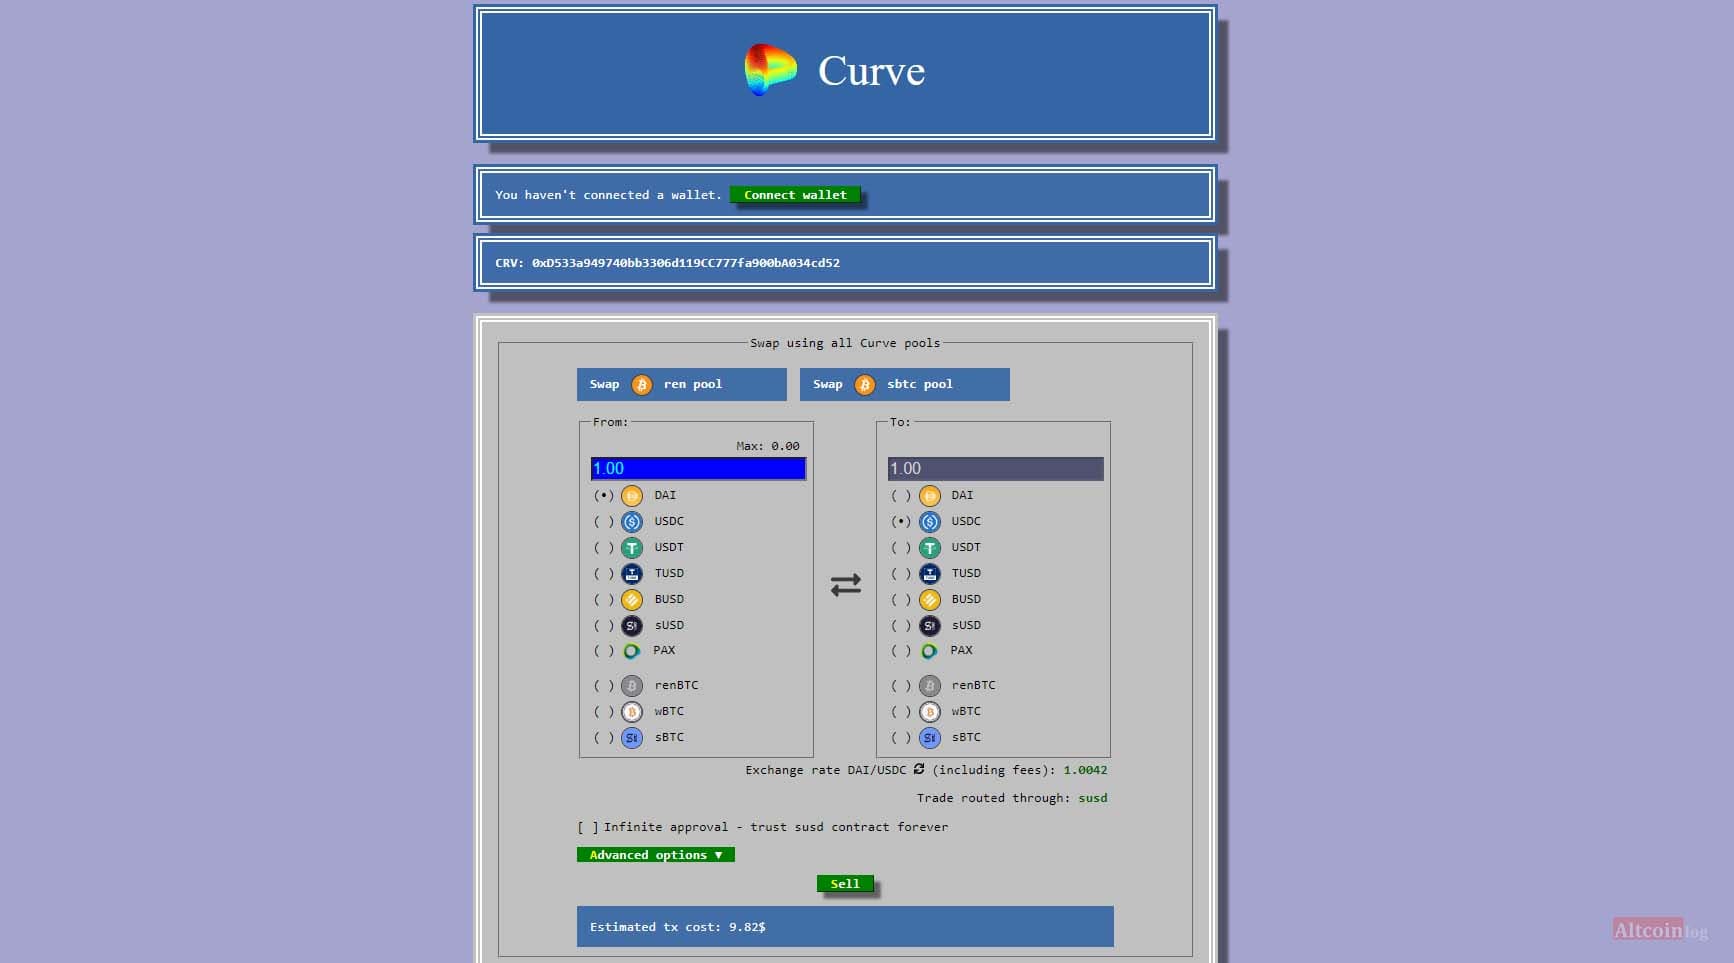
Task: Click the BUSD coin icon under To
Action: [930, 600]
